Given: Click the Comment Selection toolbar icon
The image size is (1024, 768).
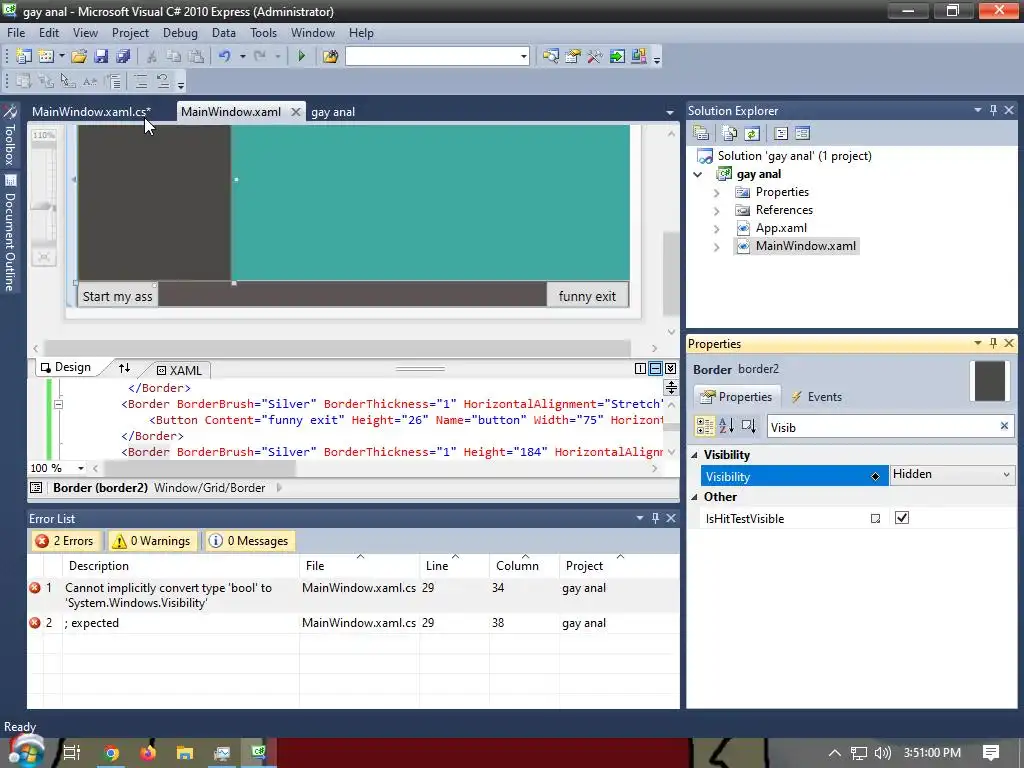Looking at the screenshot, I should click(x=141, y=81).
